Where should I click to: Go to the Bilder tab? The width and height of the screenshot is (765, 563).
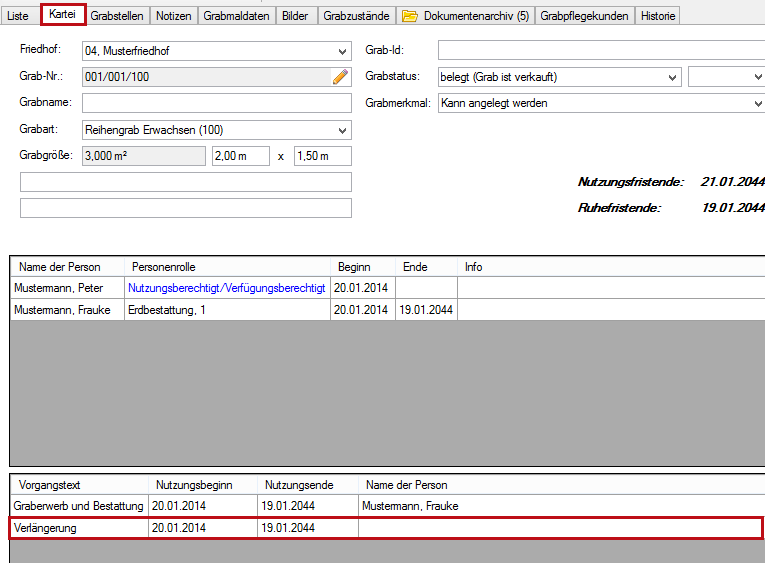pyautogui.click(x=295, y=16)
